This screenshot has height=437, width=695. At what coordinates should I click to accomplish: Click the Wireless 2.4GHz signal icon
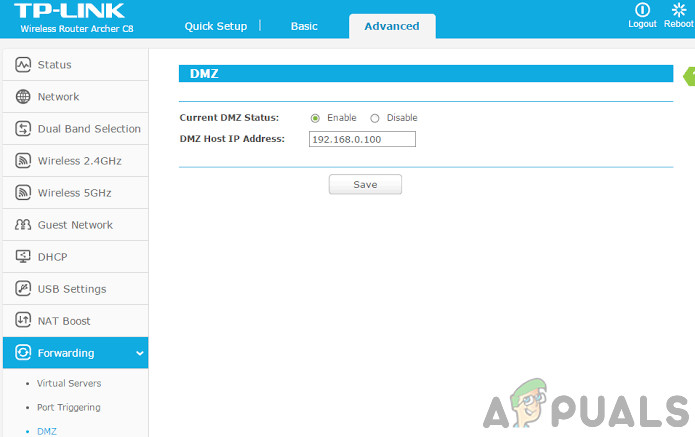tap(23, 160)
